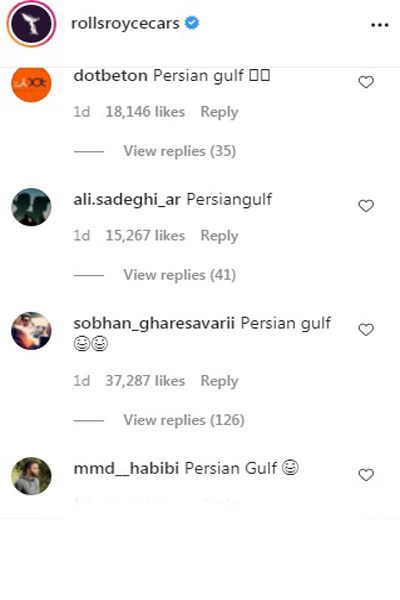
Task: Open dotbeton's orange avatar
Action: tap(31, 84)
